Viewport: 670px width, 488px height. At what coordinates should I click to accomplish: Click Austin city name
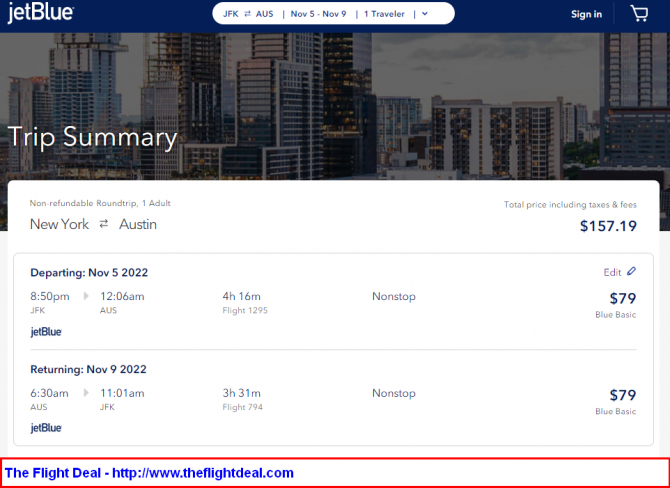[138, 224]
